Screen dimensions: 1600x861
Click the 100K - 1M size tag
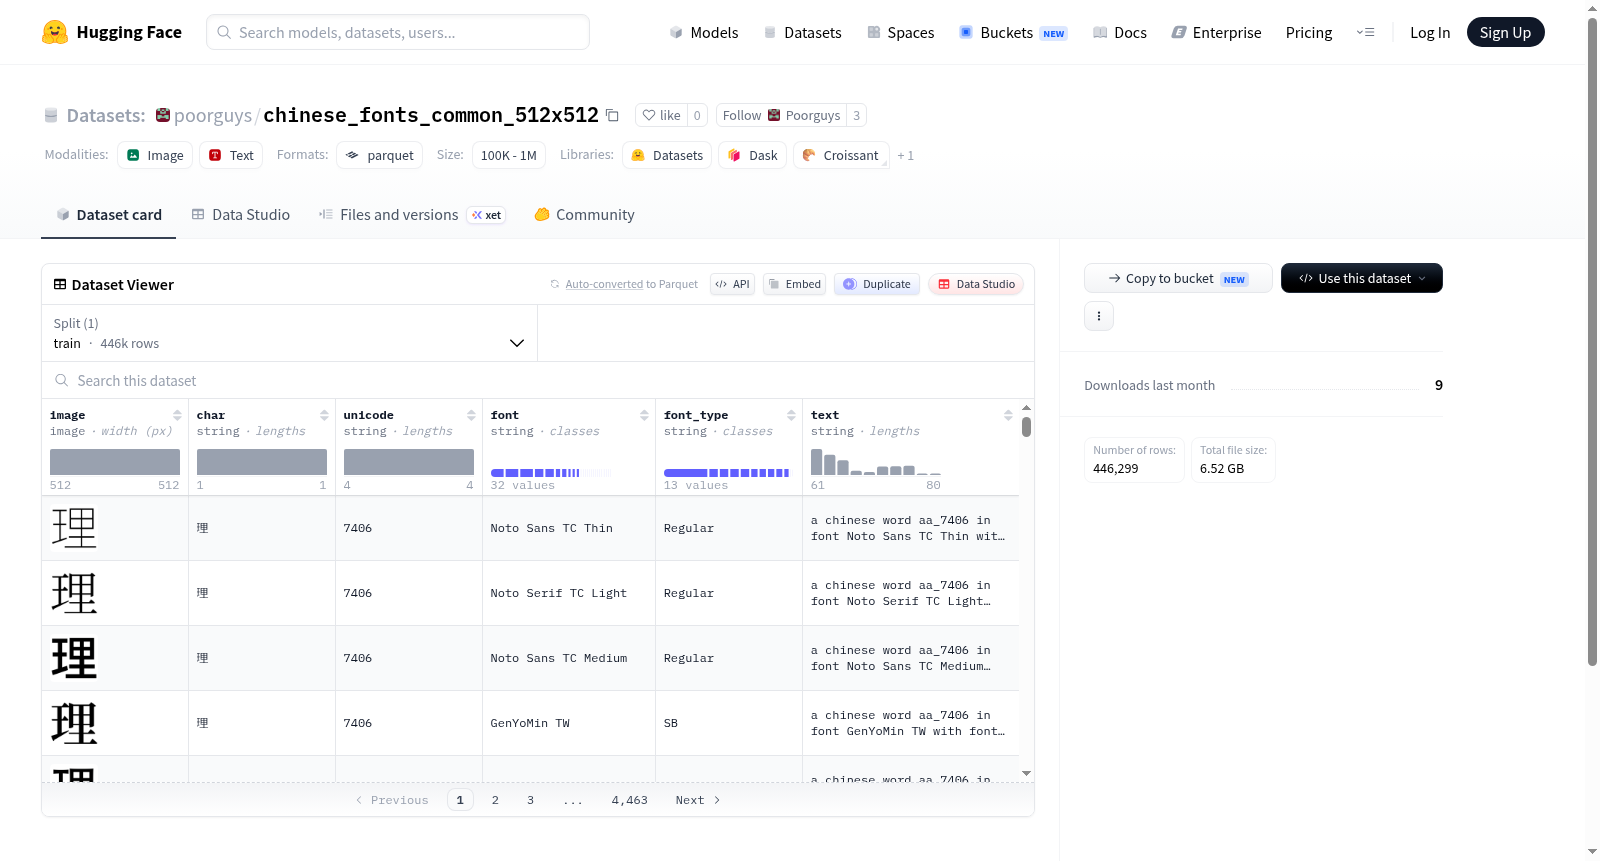[508, 155]
